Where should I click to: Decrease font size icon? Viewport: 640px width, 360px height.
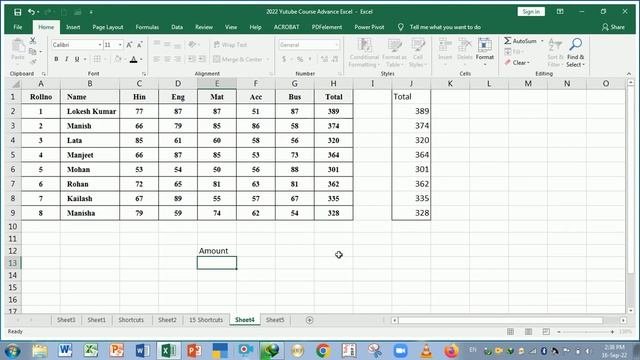point(140,44)
